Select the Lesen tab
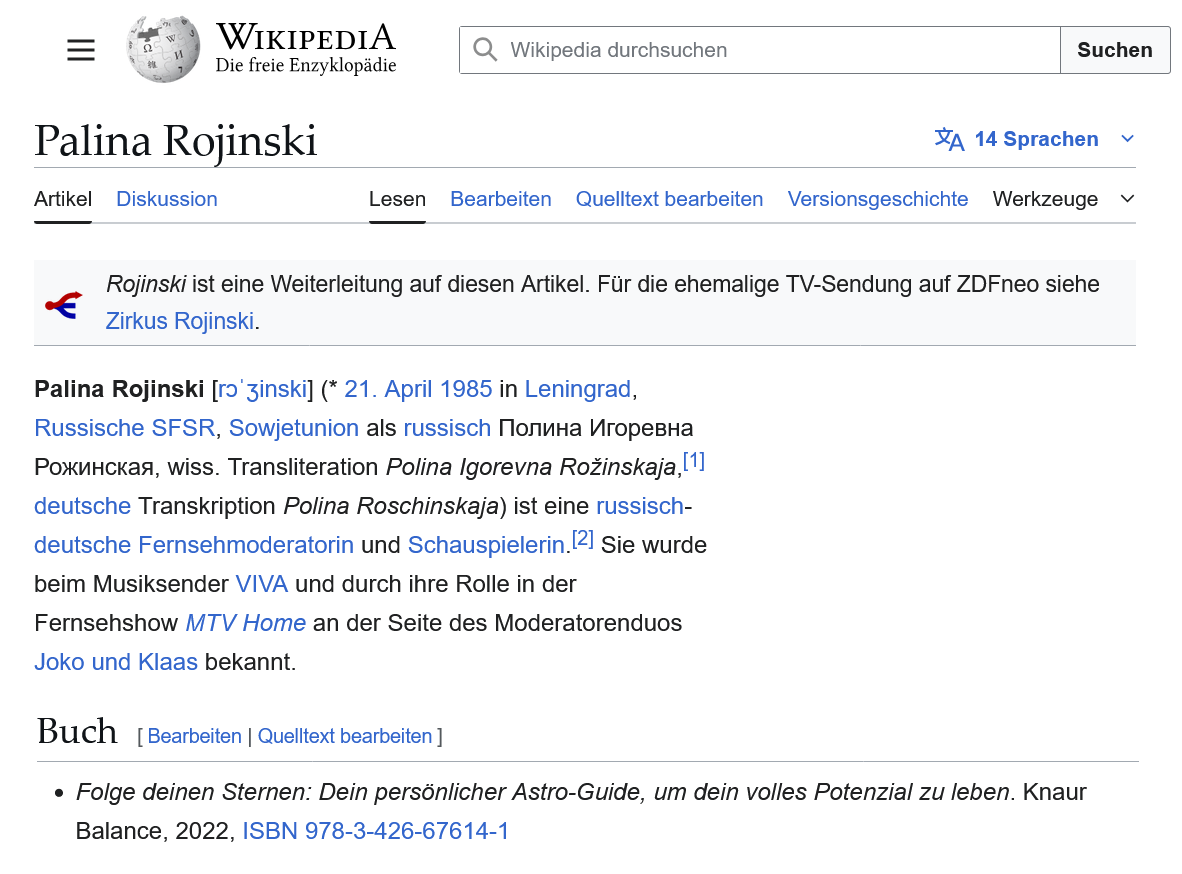This screenshot has width=1182, height=874. 397,199
